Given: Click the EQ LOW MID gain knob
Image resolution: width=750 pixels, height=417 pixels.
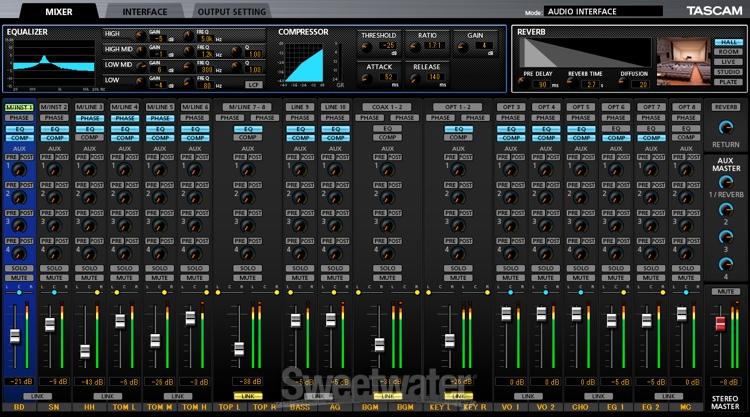Looking at the screenshot, I should pyautogui.click(x=141, y=66).
